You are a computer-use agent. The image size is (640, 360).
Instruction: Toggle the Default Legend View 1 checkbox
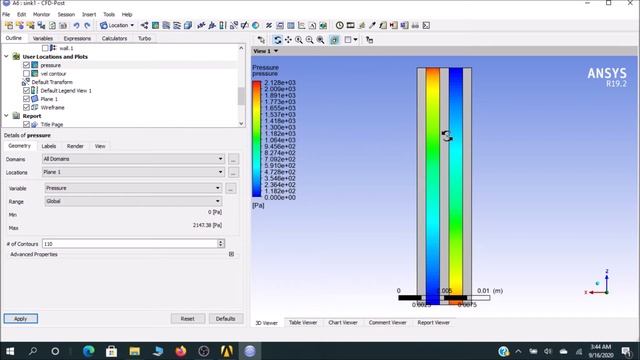click(27, 90)
